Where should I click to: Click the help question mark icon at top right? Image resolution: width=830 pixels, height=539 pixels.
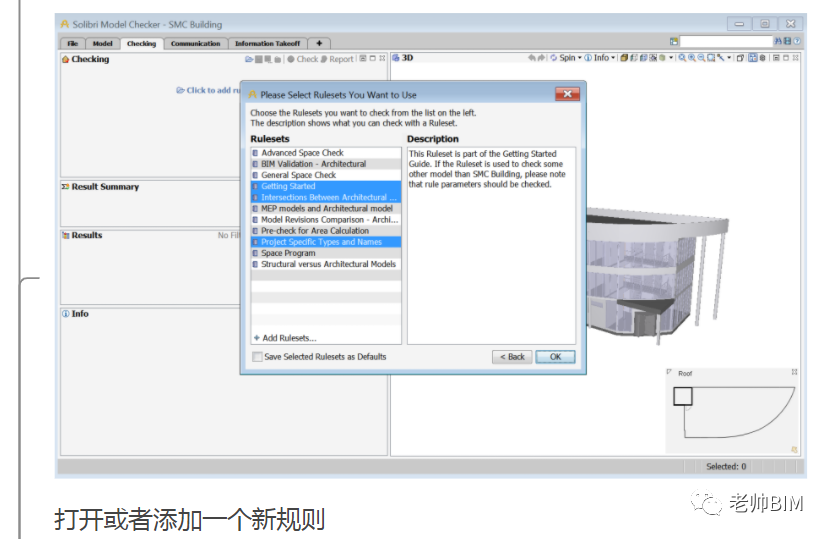tap(797, 41)
